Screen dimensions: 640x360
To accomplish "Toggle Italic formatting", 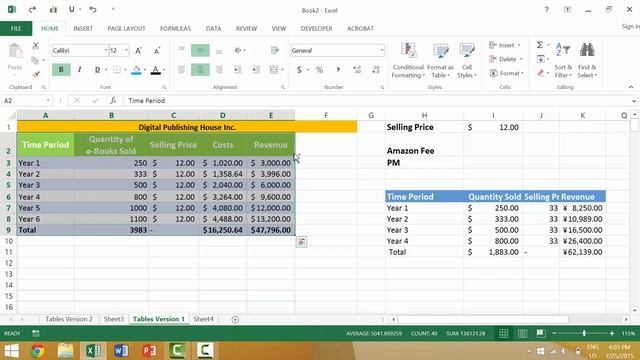I will (x=80, y=70).
